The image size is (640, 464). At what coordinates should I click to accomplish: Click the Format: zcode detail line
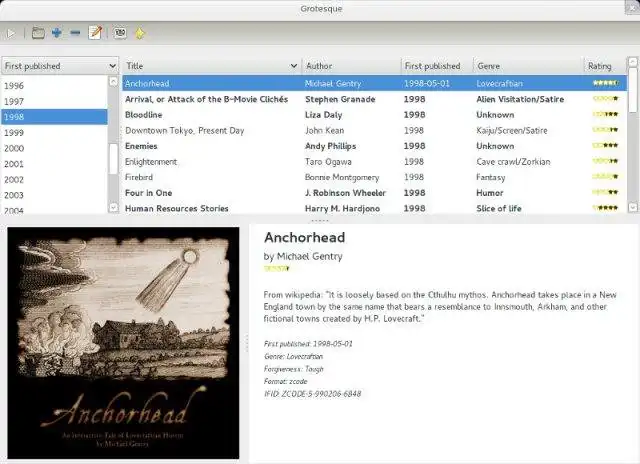285,382
